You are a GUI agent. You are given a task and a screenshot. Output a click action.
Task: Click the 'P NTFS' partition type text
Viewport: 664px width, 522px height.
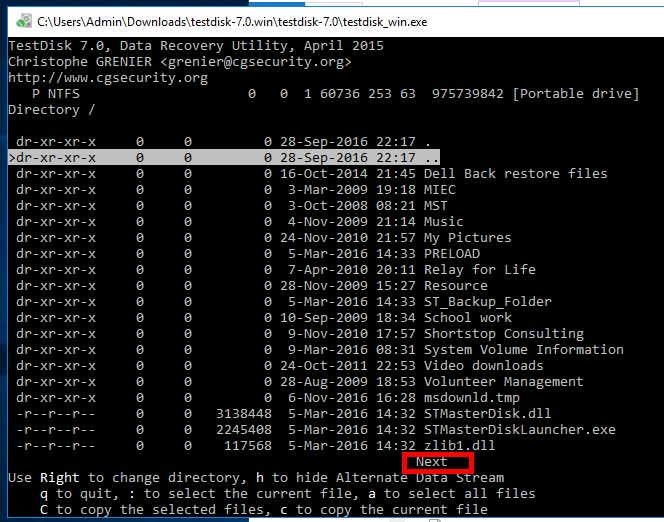(56, 94)
